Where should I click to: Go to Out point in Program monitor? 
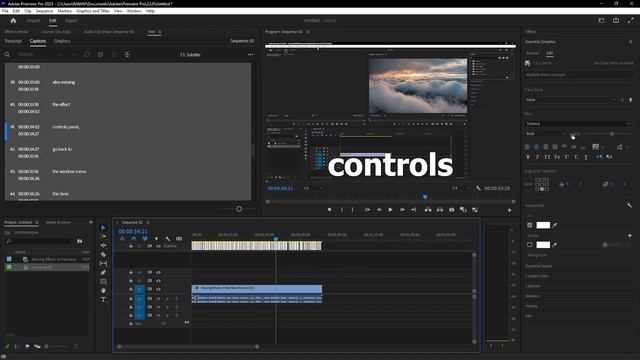413,210
